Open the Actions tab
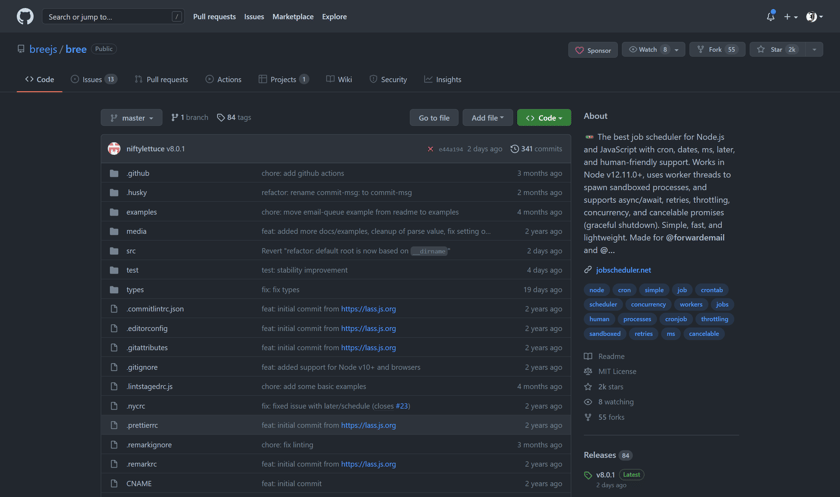Viewport: 840px width, 497px height. point(223,79)
